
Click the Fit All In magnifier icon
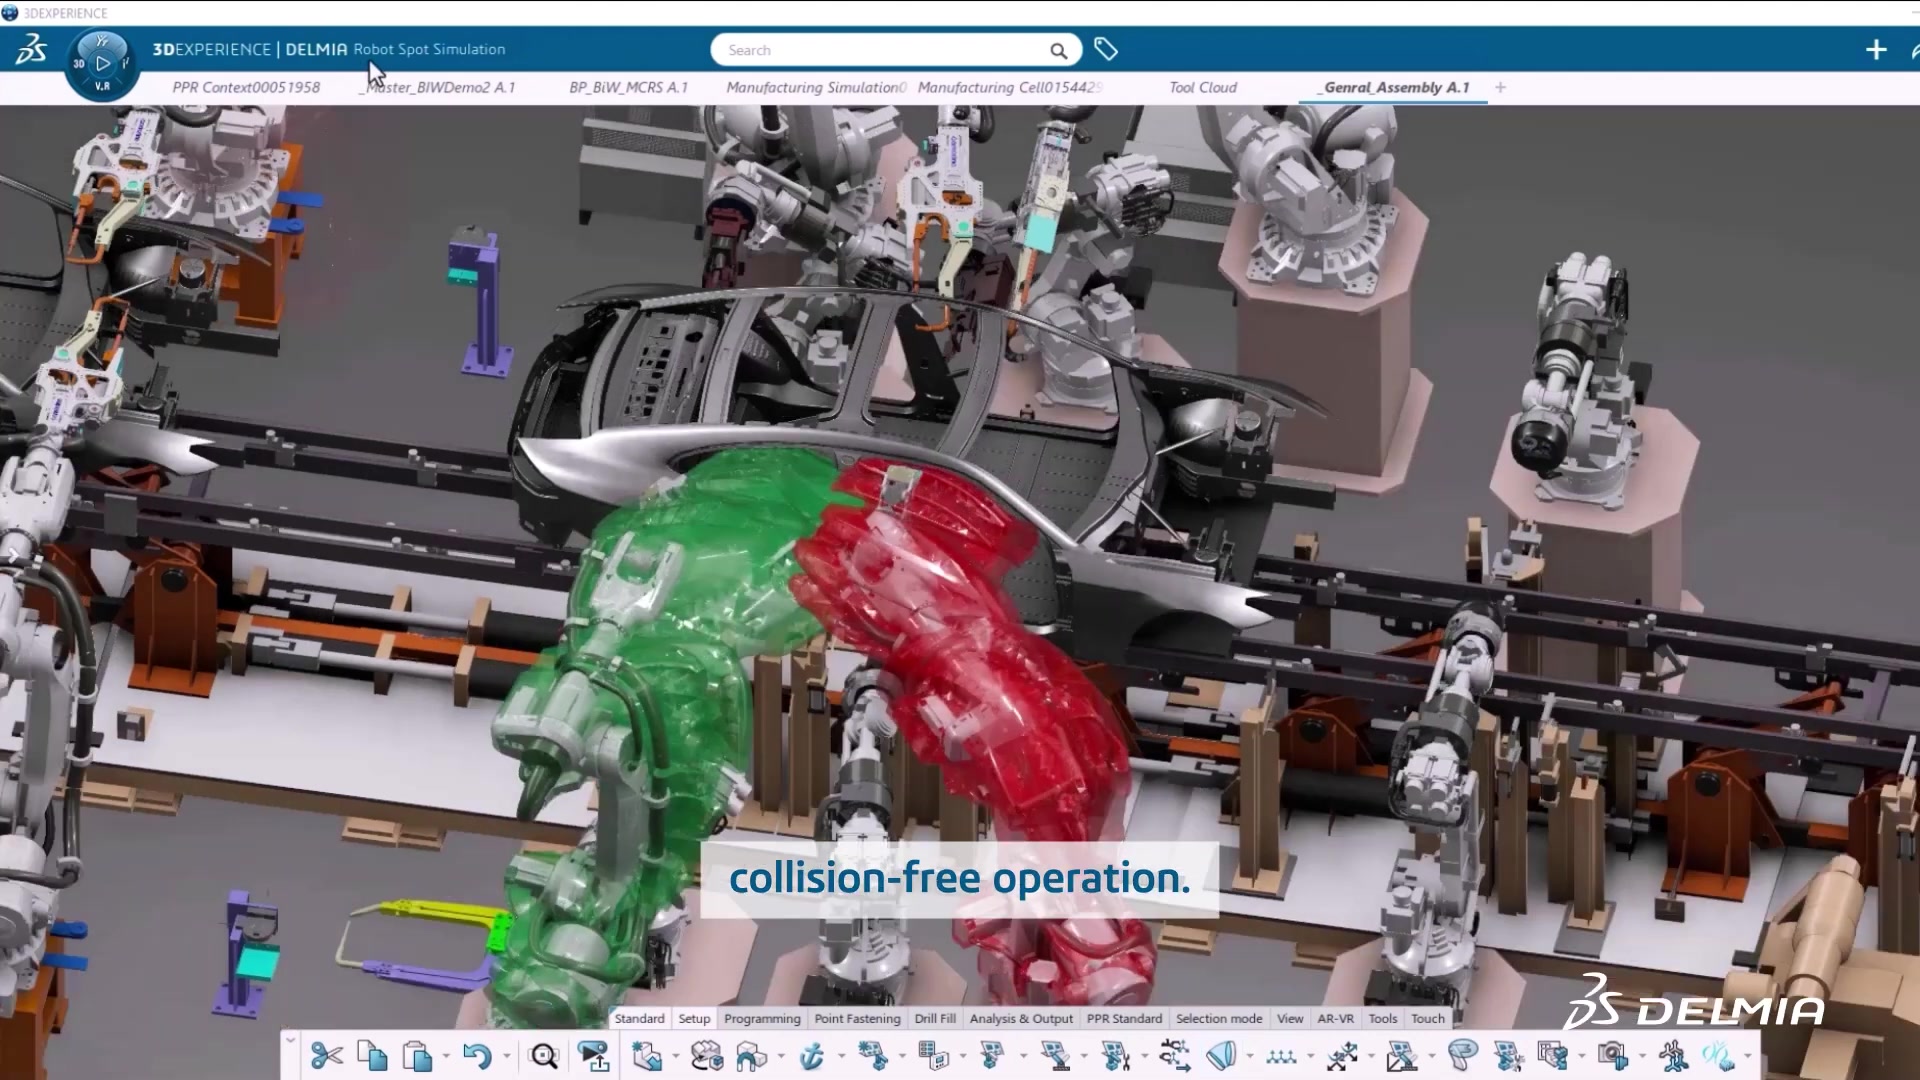pos(544,1056)
